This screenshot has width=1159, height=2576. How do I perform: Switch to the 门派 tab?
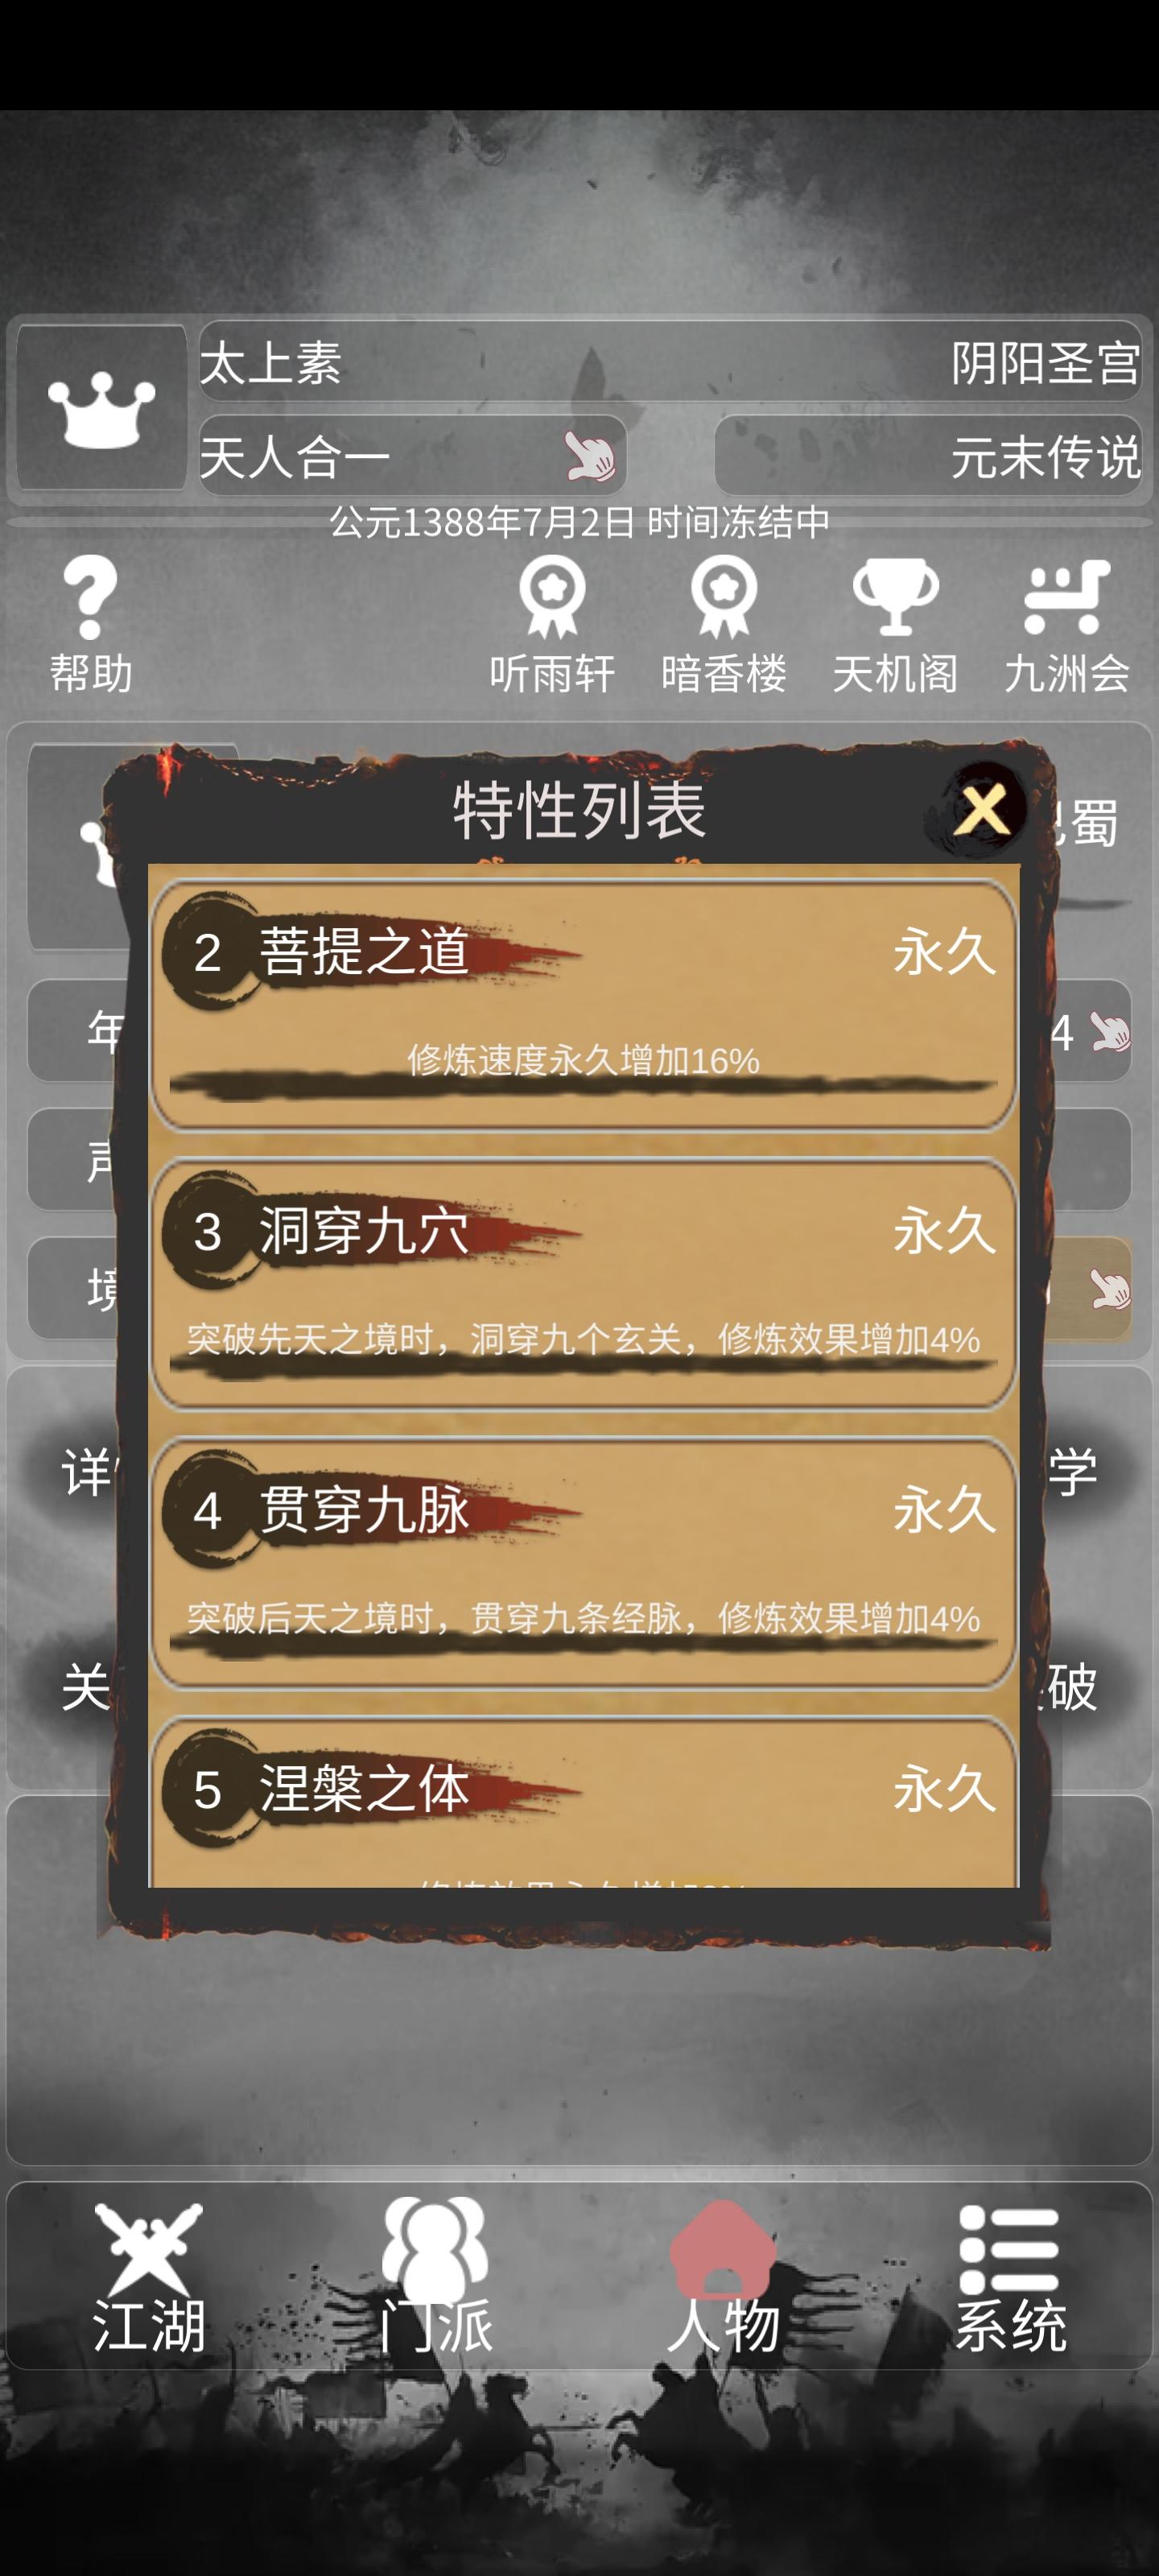(x=435, y=2276)
